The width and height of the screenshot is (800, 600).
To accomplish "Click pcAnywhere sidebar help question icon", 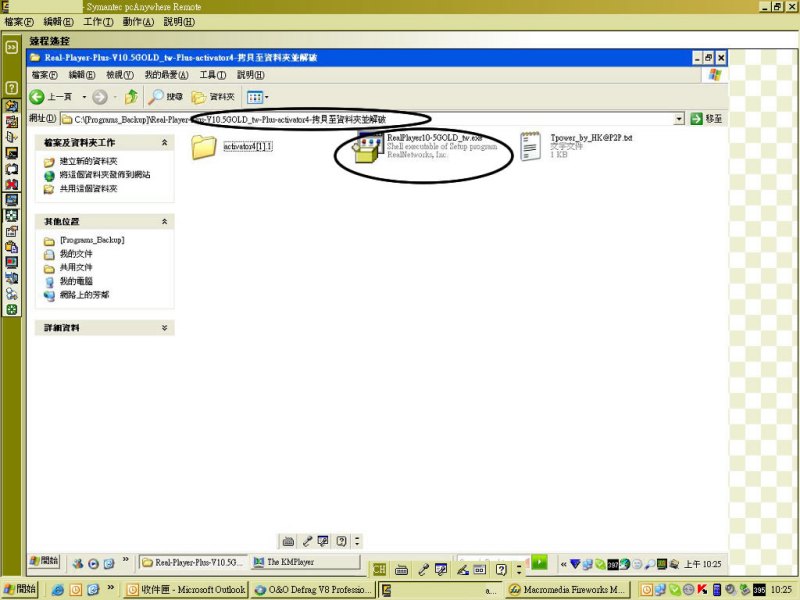I will pos(11,88).
